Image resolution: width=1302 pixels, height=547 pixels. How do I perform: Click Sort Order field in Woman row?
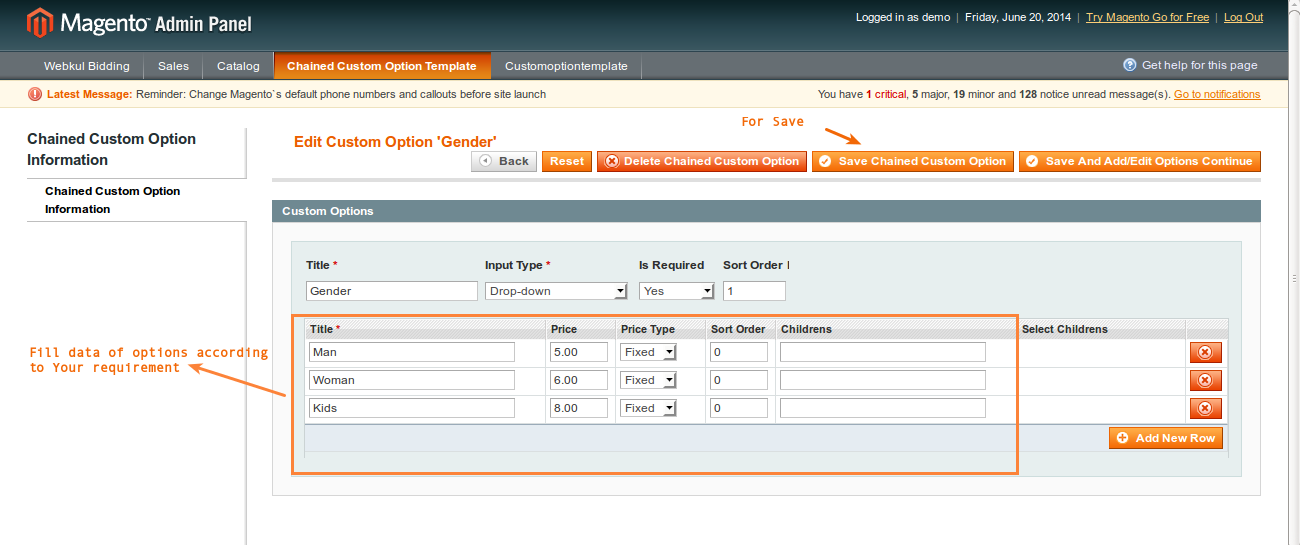(739, 380)
